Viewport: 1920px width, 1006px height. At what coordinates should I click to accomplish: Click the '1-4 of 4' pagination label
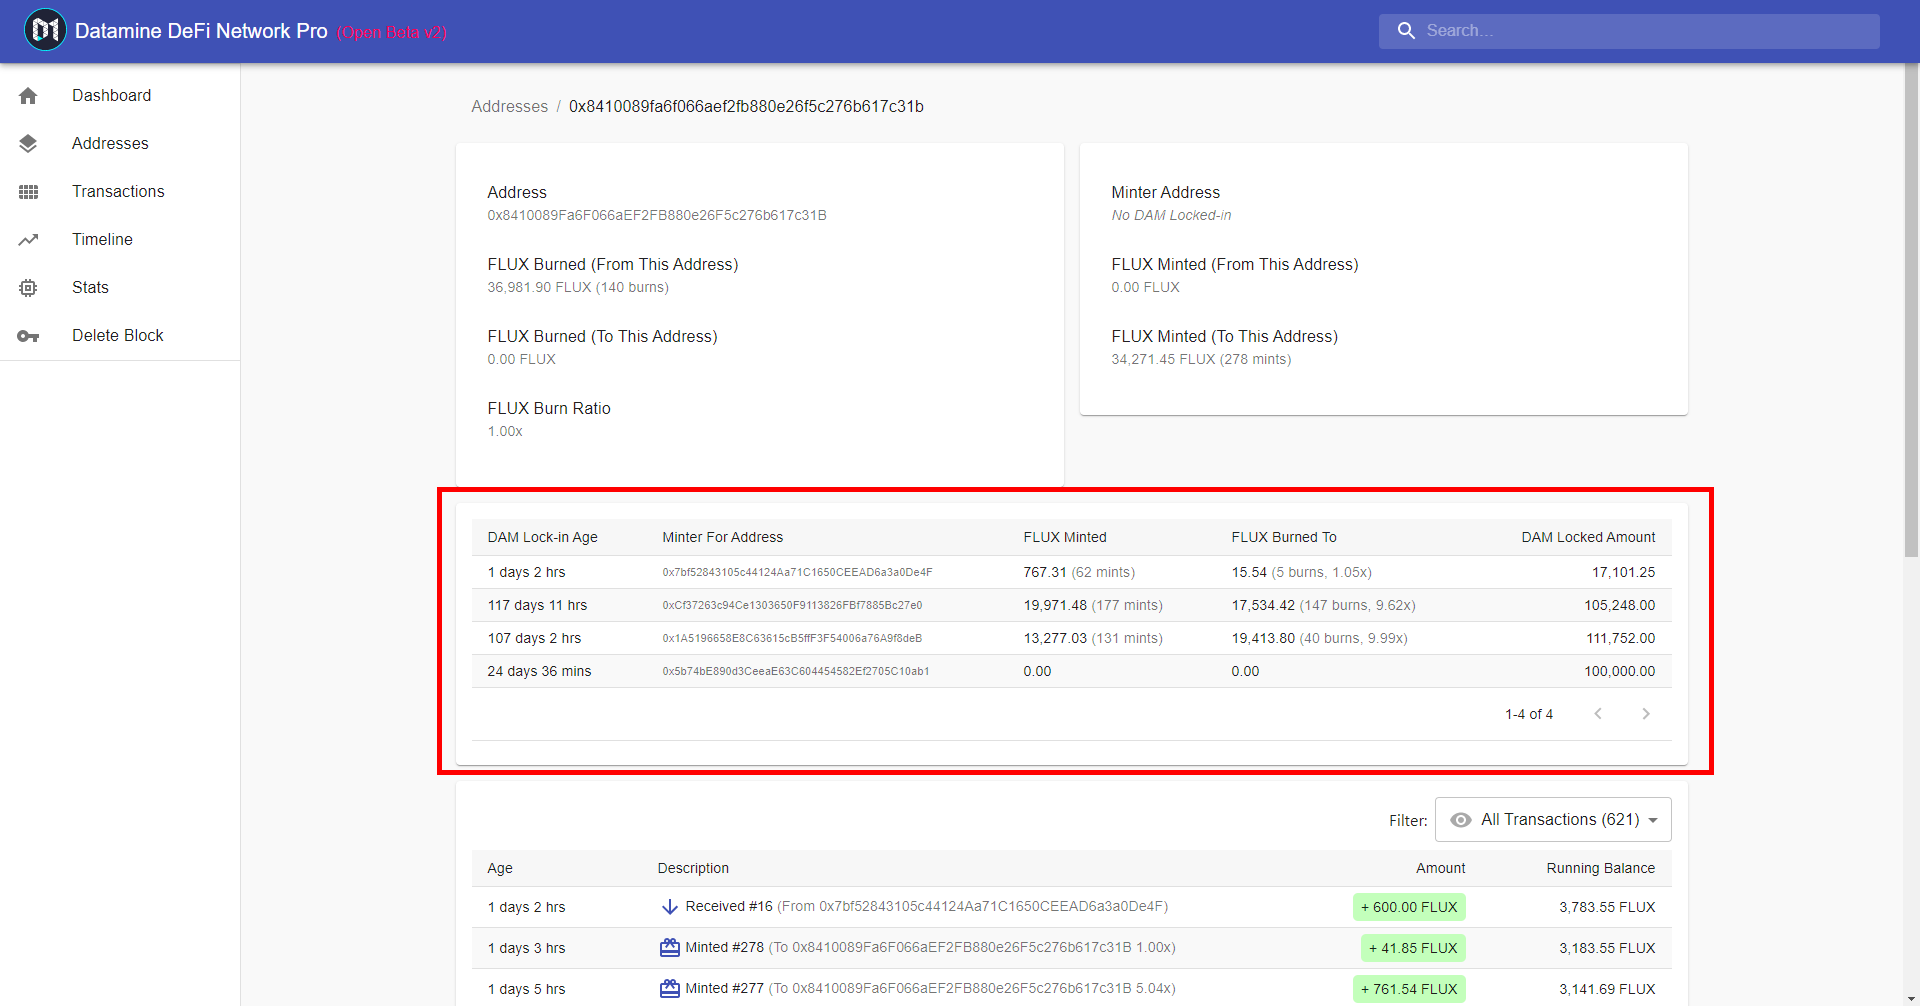click(1529, 714)
